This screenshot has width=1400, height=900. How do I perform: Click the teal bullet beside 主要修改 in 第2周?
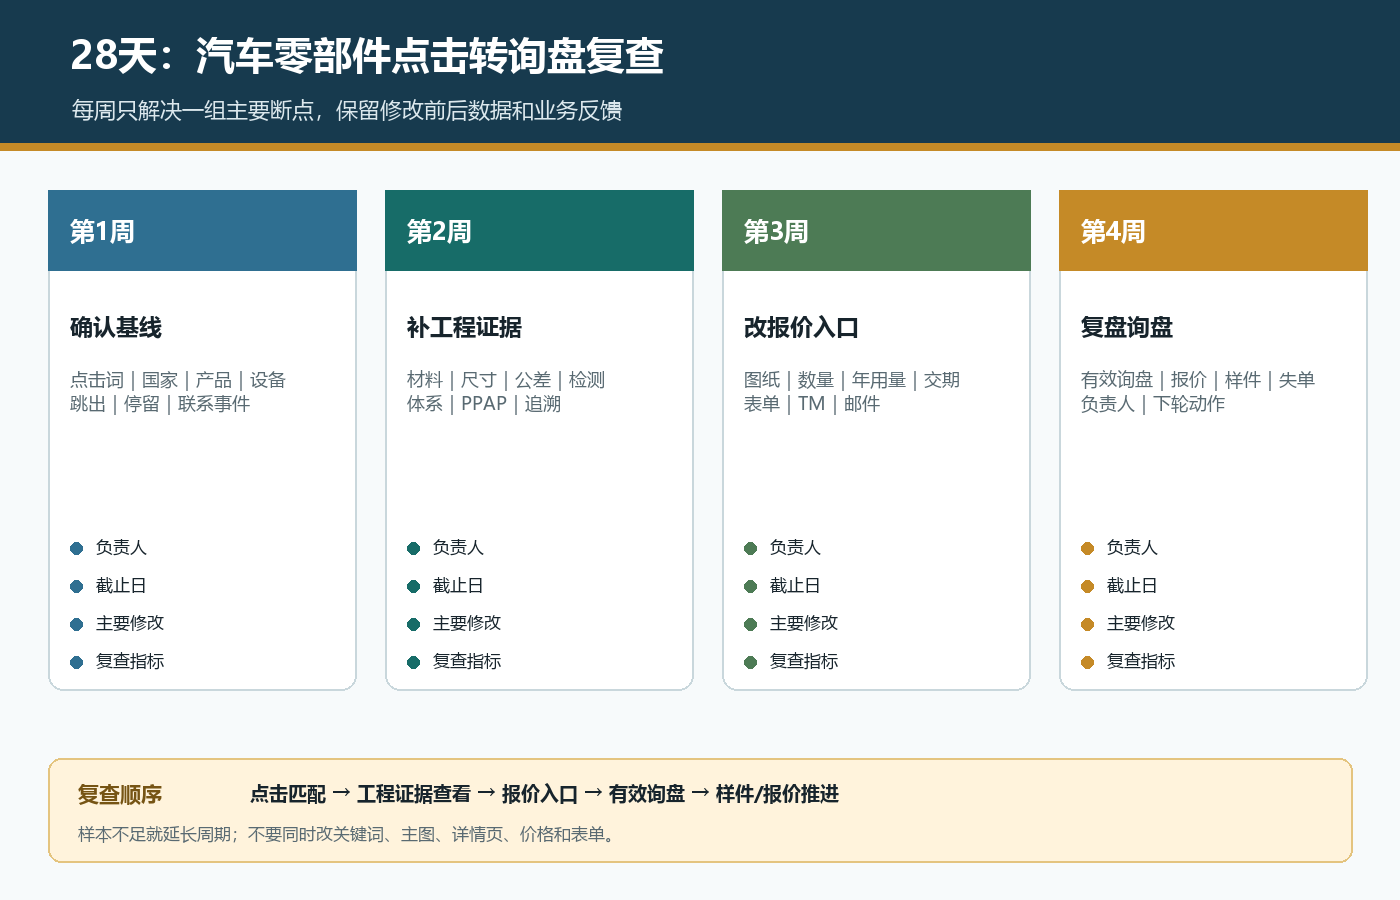(413, 624)
